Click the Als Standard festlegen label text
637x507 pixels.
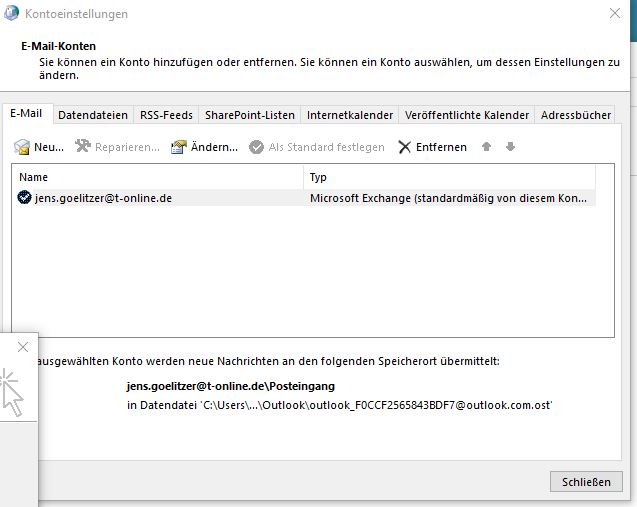(x=326, y=147)
